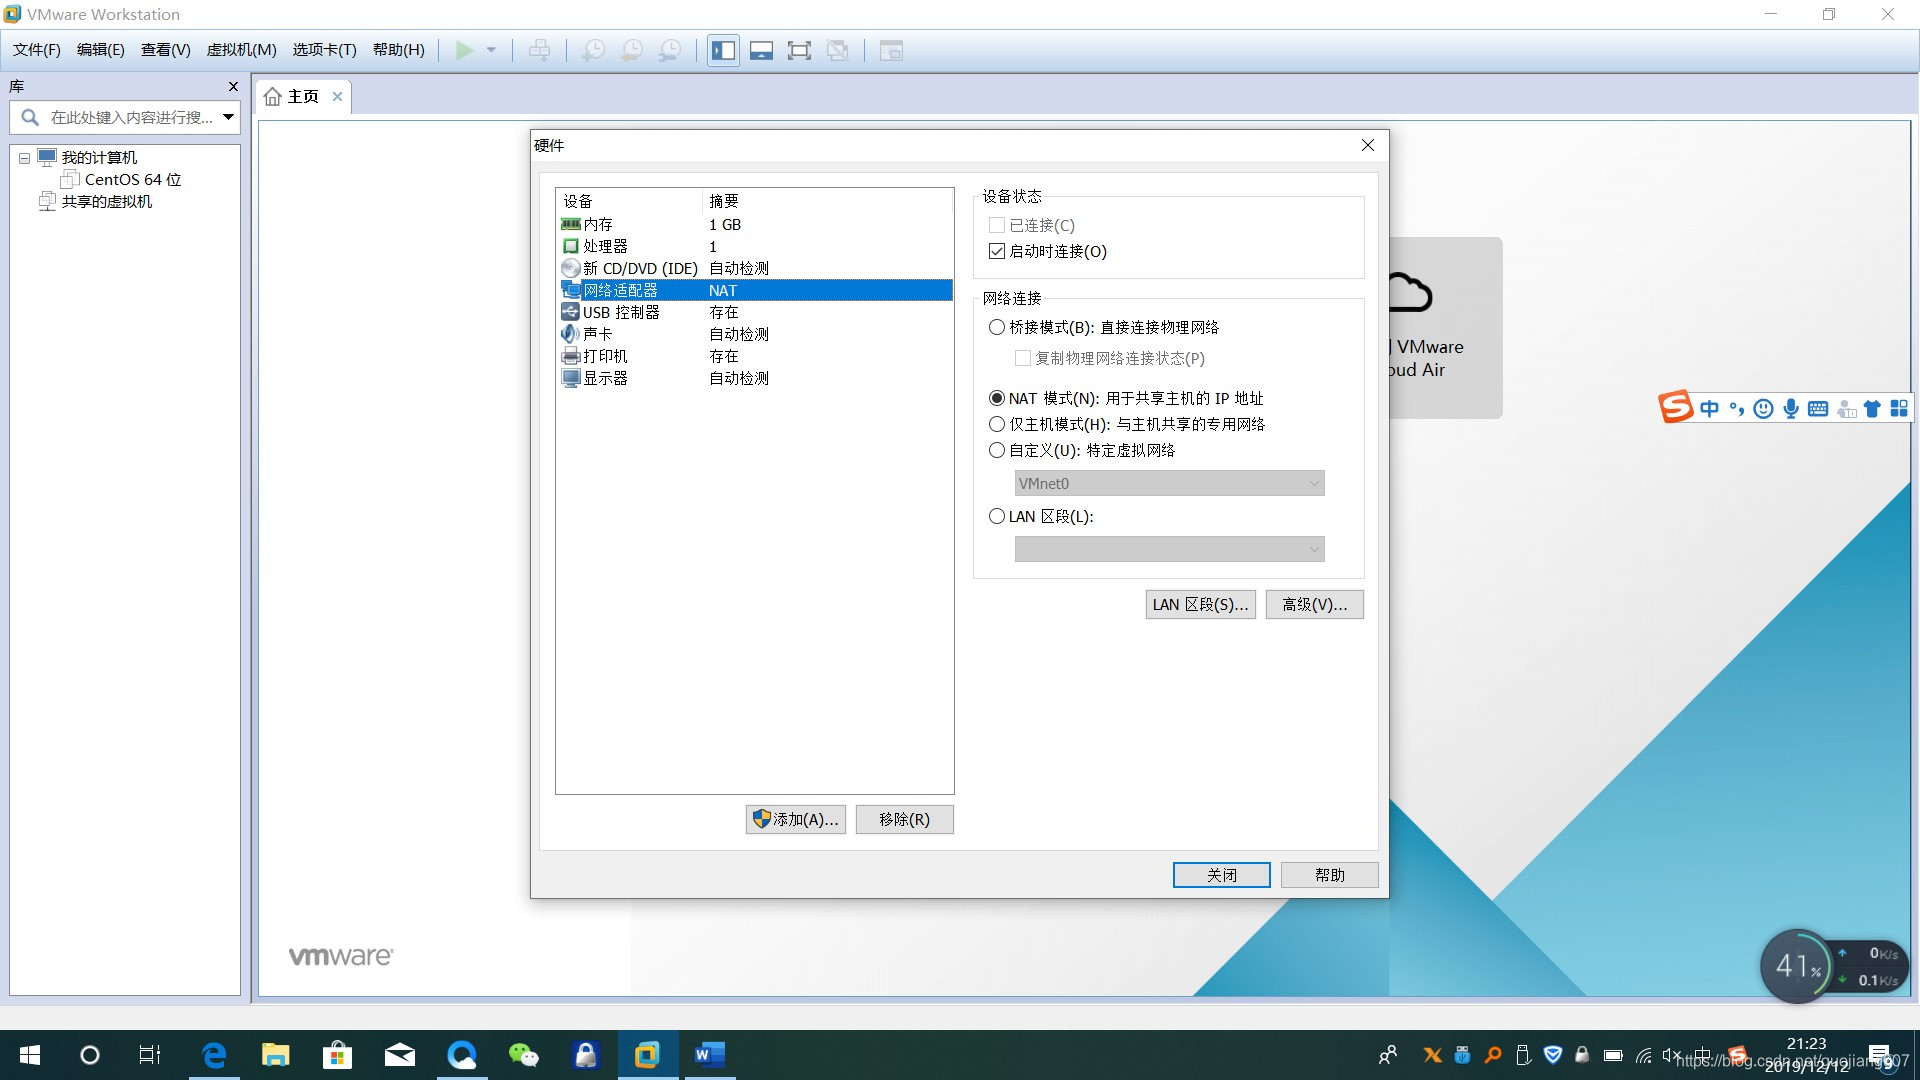This screenshot has height=1080, width=1920.
Task: Click the 设备 column header
Action: pos(578,202)
